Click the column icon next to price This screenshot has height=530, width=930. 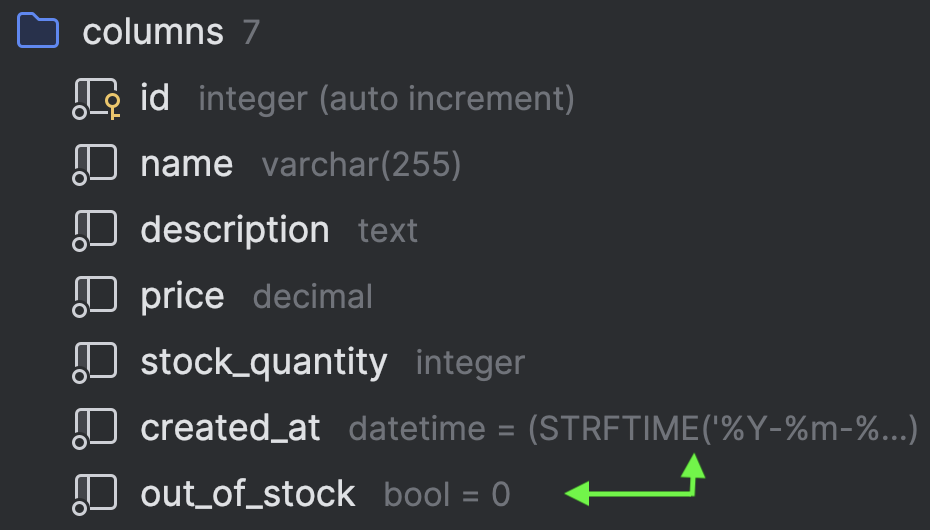click(96, 296)
